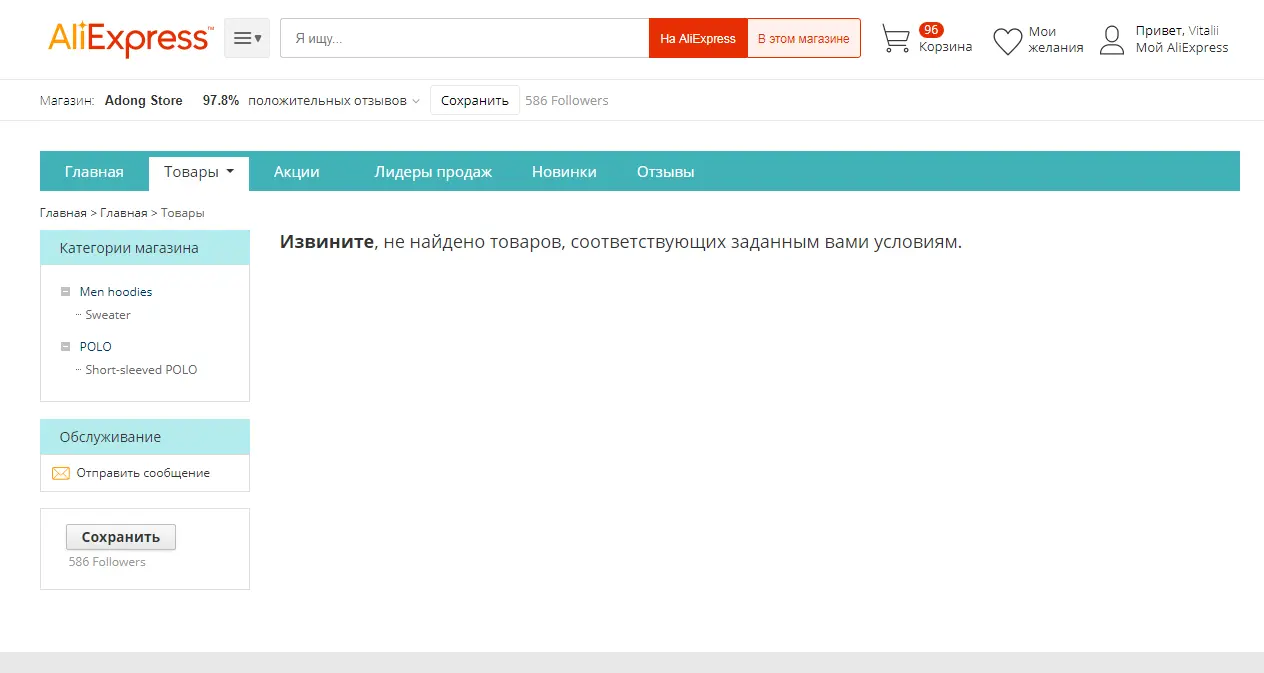Switch to 'Акции' tab
Viewport: 1264px width, 673px height.
coord(297,171)
